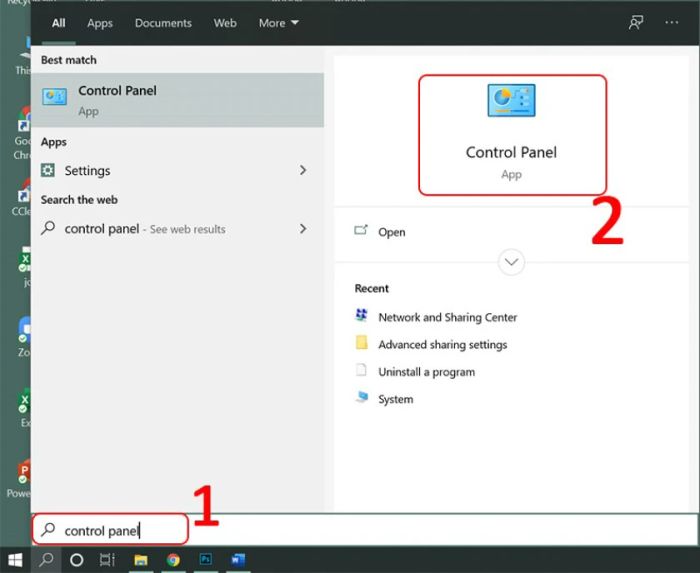This screenshot has width=700, height=573.
Task: Click the Windows Start button
Action: (15, 560)
